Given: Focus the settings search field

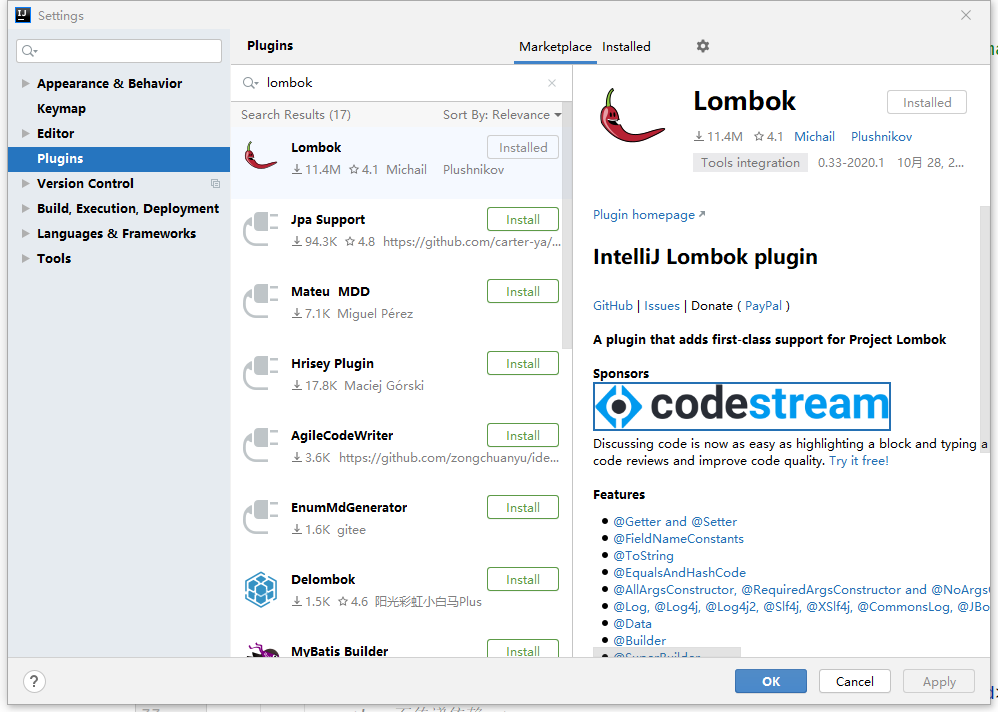Looking at the screenshot, I should pyautogui.click(x=119, y=51).
